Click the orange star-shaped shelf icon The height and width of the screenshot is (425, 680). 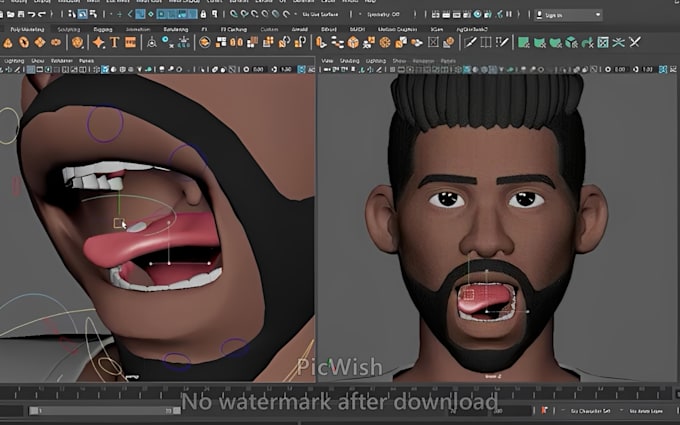pyautogui.click(x=98, y=42)
